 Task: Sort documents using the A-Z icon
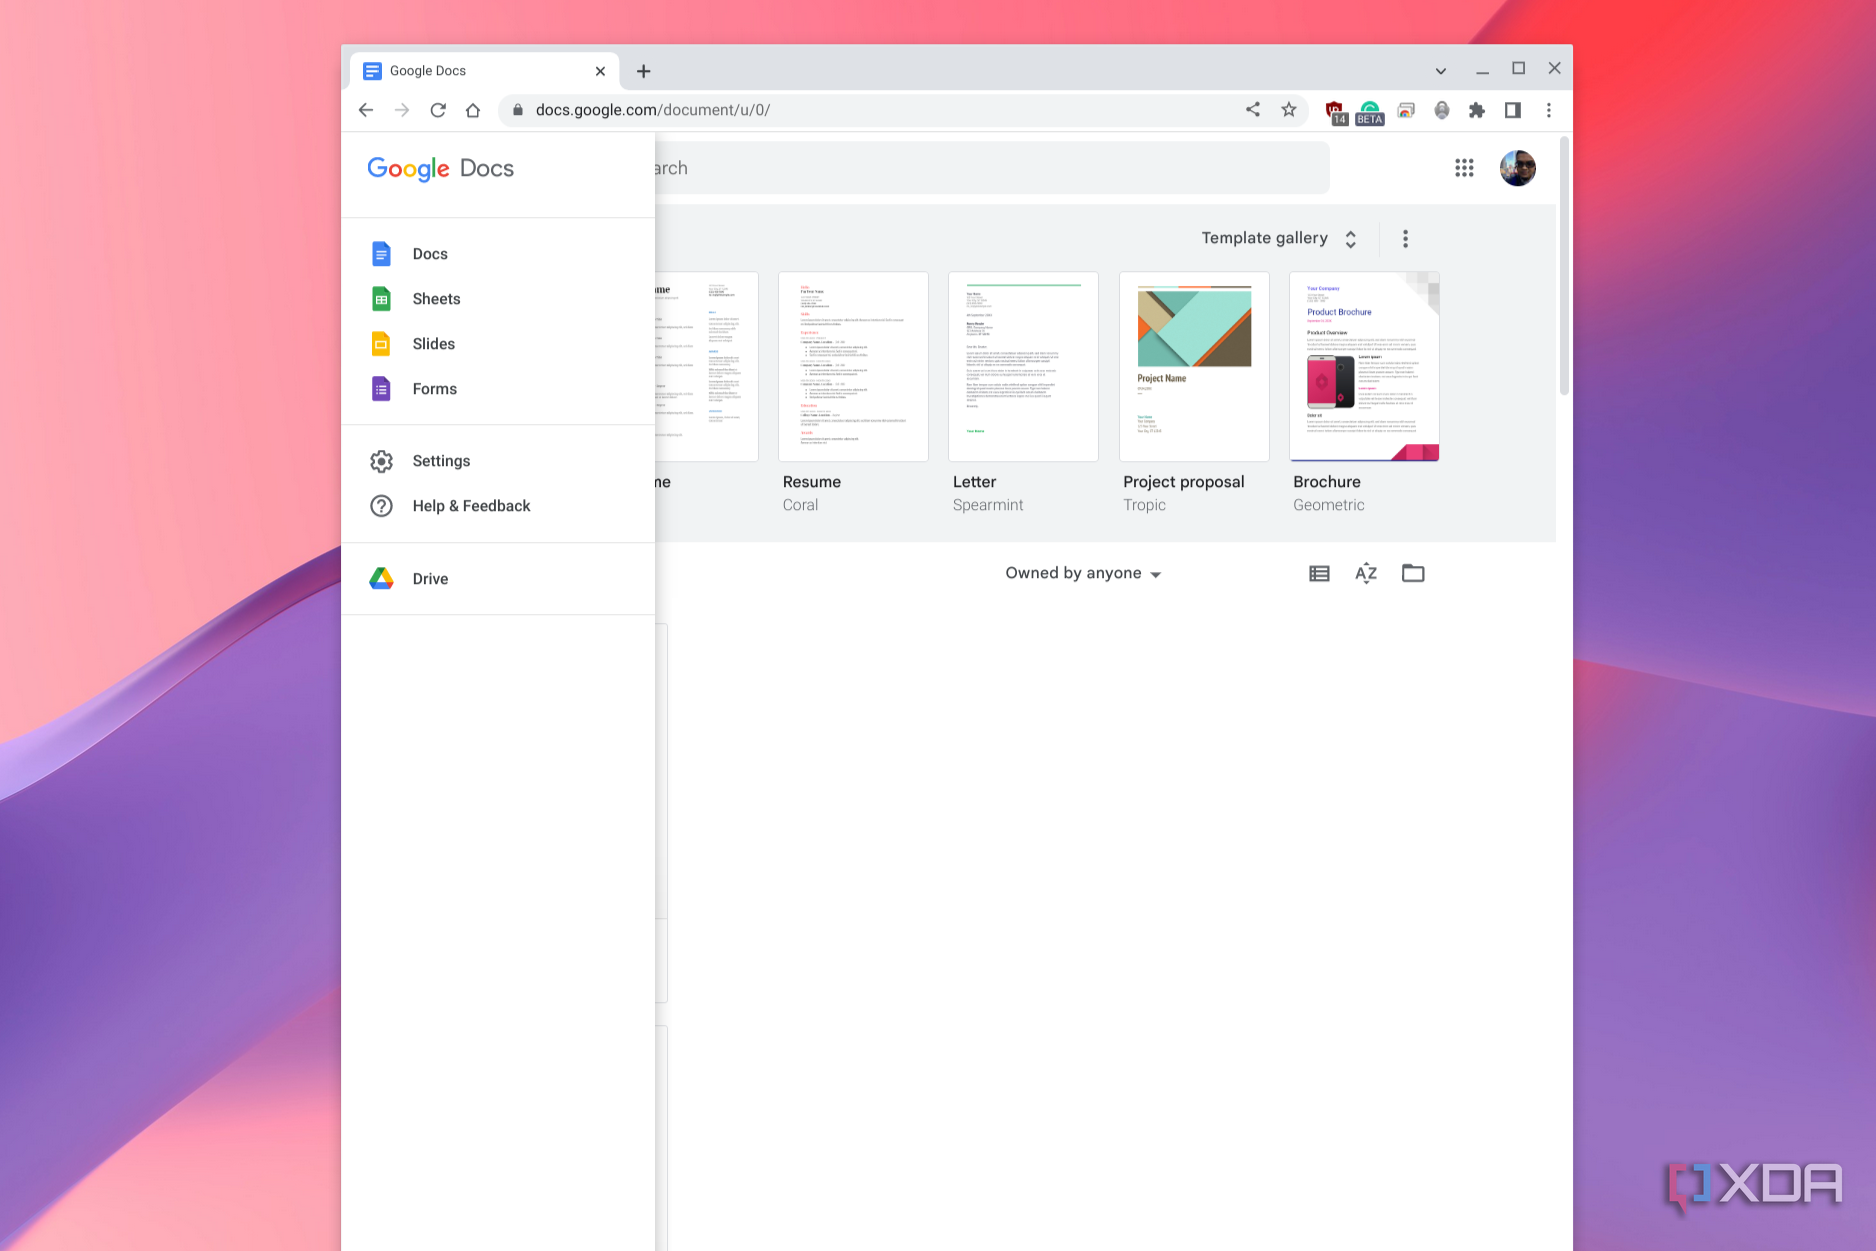[x=1365, y=572]
